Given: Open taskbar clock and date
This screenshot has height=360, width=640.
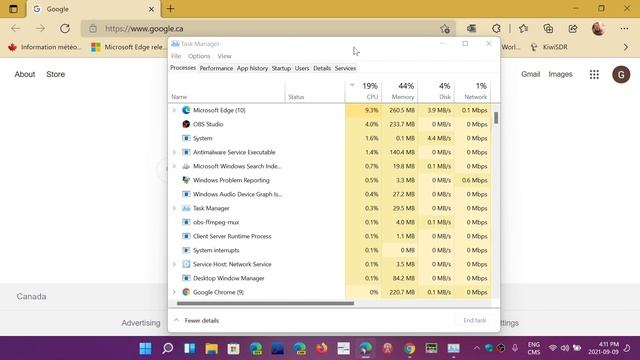Looking at the screenshot, I should click(x=604, y=348).
